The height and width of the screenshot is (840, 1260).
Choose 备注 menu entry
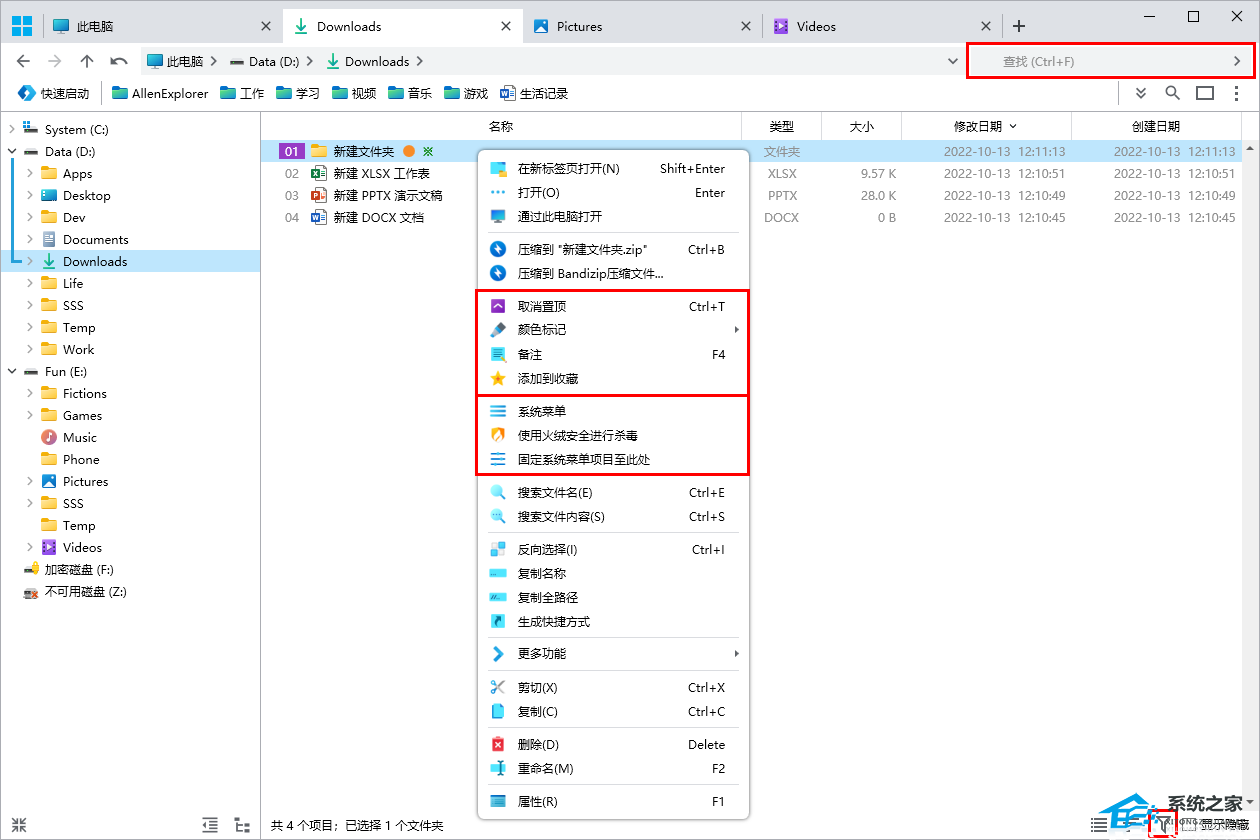(613, 354)
